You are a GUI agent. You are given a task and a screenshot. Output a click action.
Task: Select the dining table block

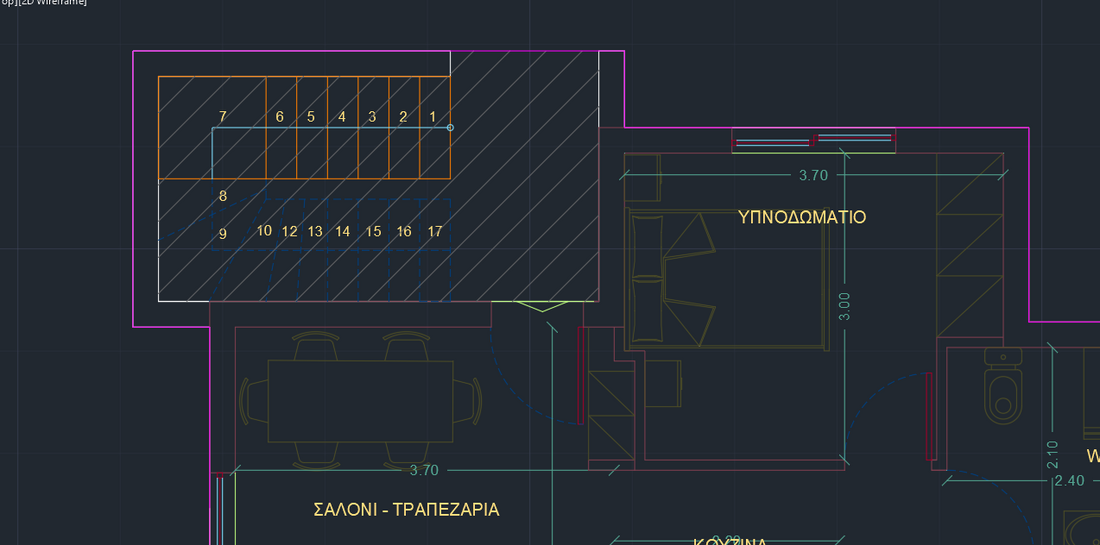coord(360,400)
